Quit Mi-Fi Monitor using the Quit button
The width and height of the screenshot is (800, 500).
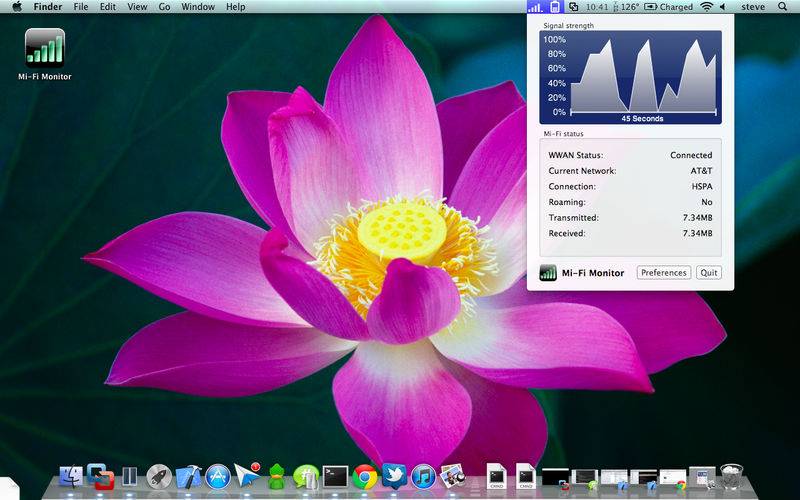(709, 273)
